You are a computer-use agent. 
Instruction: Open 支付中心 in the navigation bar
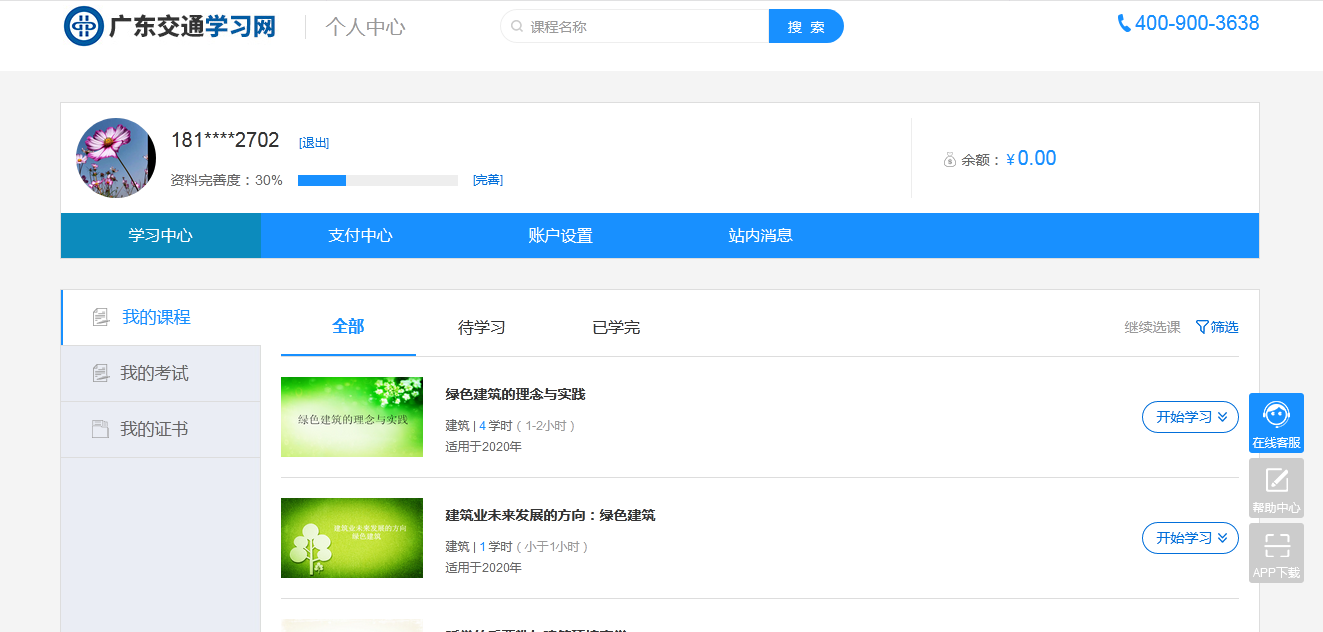360,236
